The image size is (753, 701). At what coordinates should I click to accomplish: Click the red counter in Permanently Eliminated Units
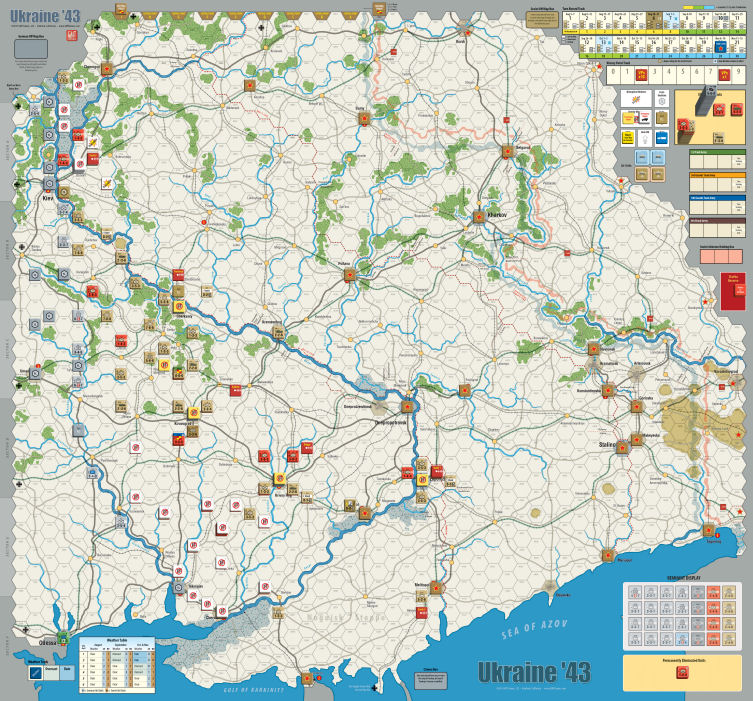click(x=682, y=673)
